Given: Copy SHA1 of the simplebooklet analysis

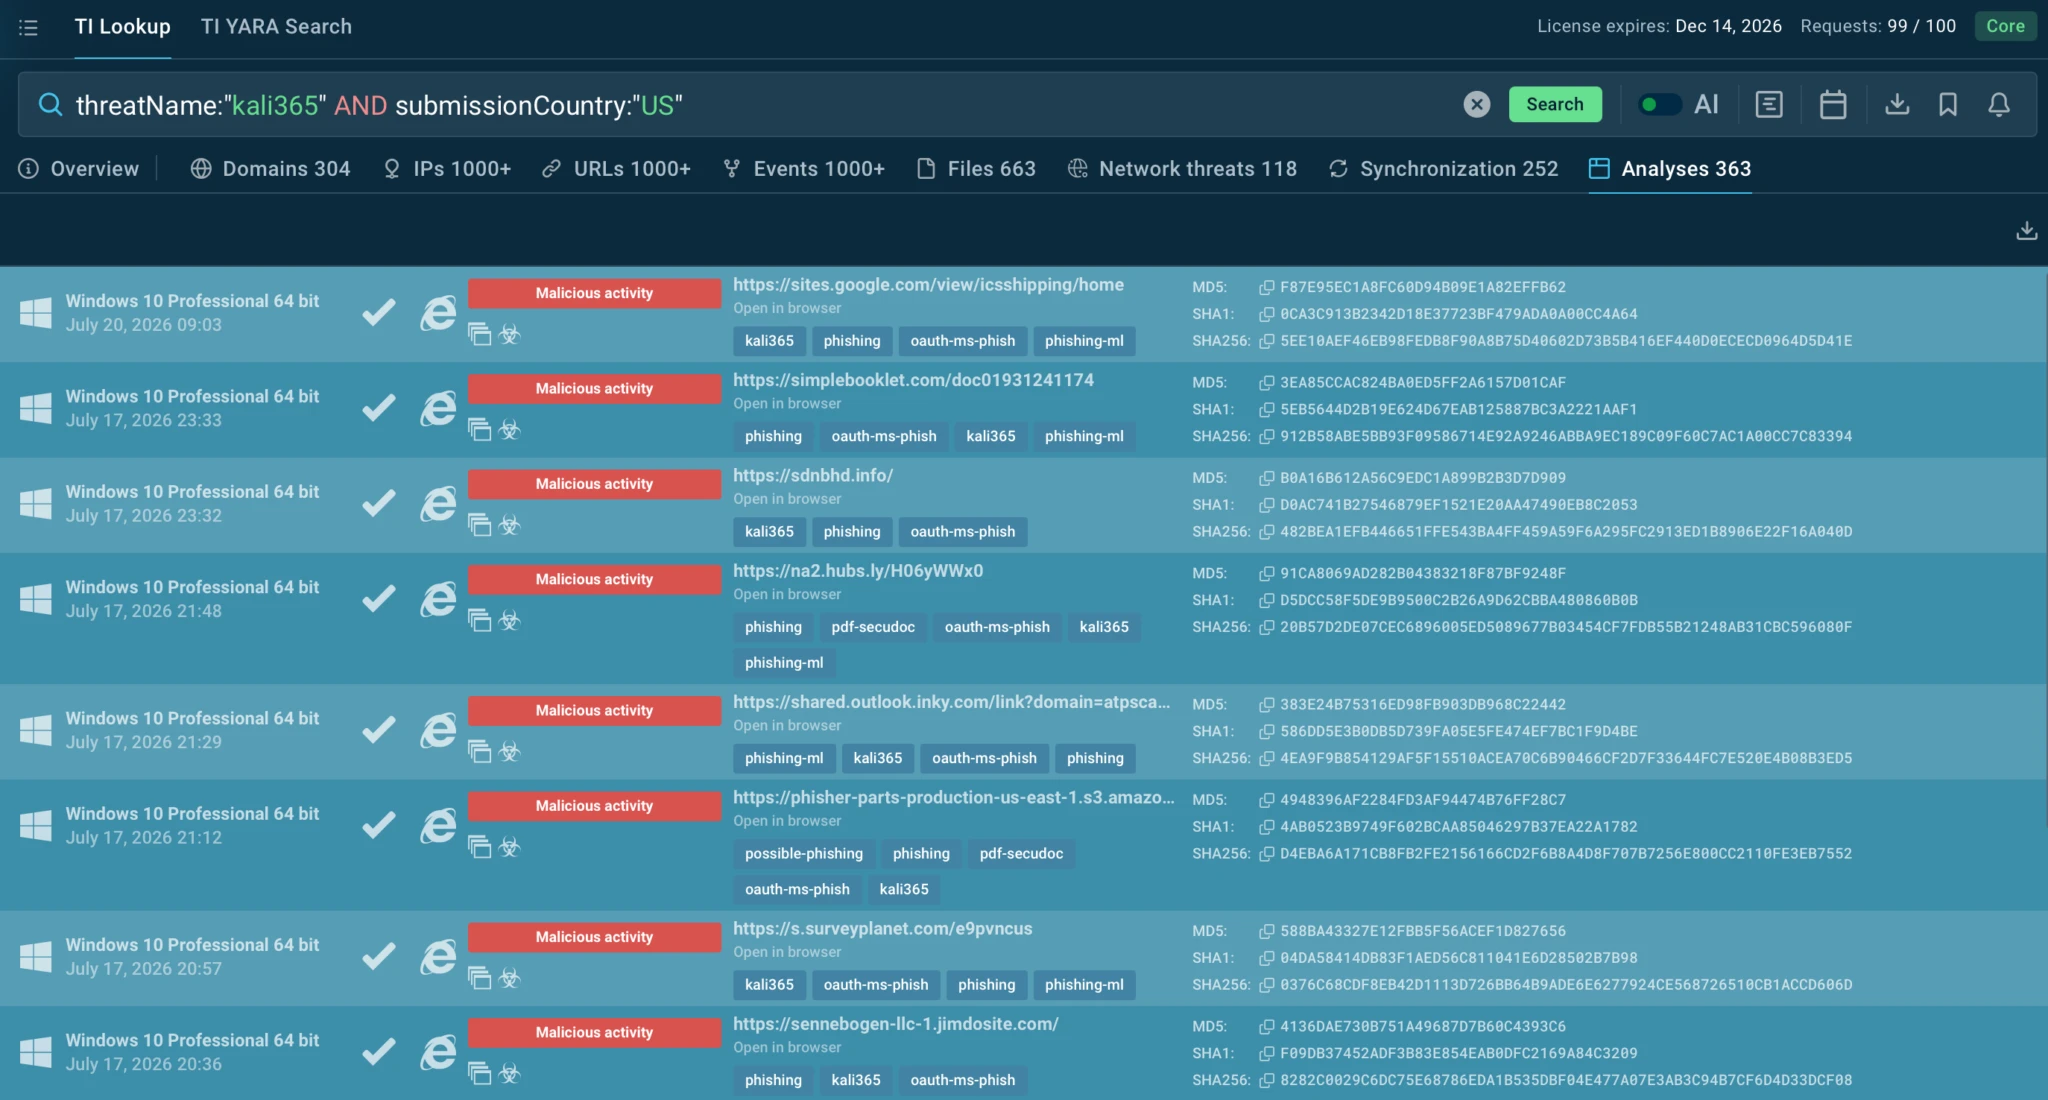Looking at the screenshot, I should [1266, 409].
